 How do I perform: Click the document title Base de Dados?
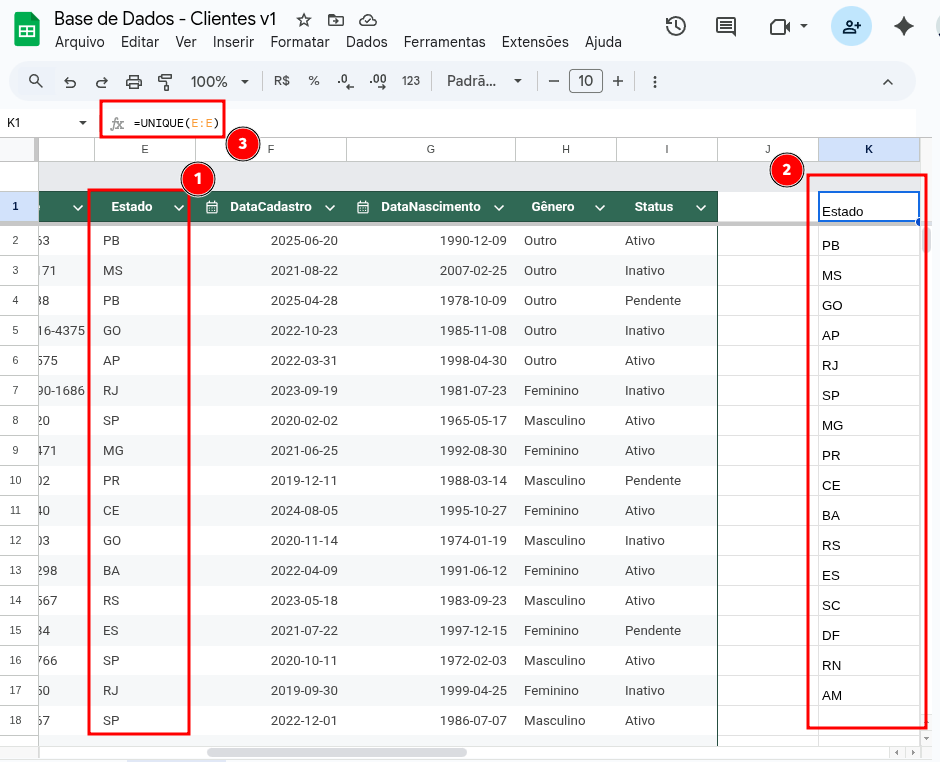(165, 19)
